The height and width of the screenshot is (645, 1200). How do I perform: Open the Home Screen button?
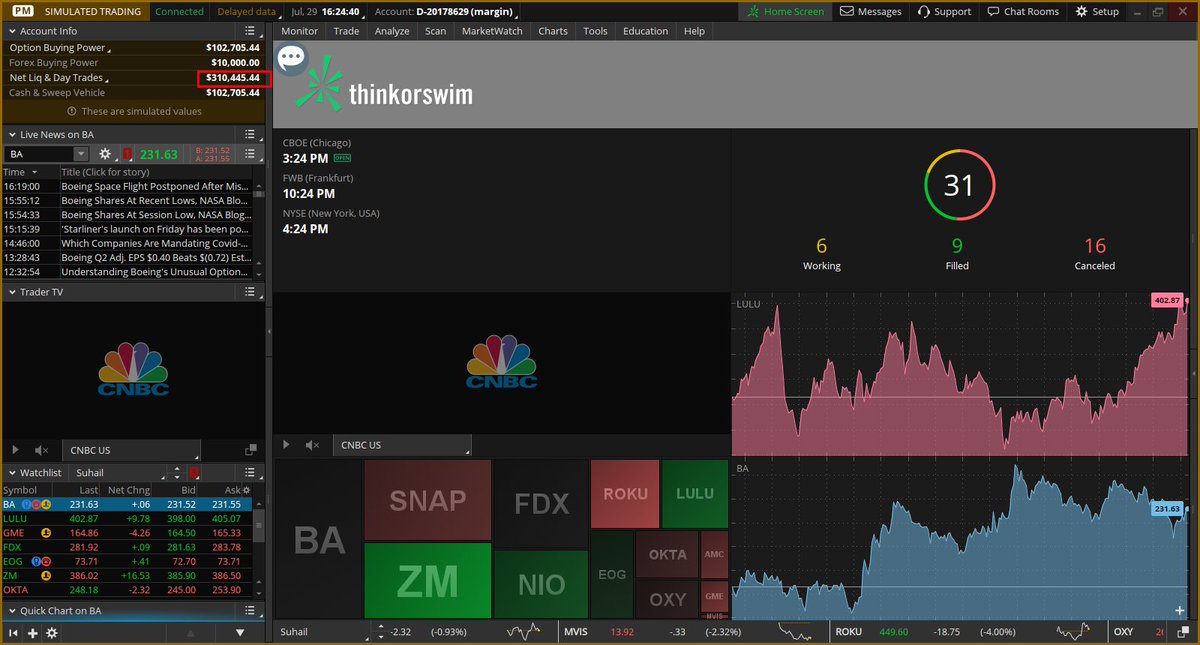pos(785,11)
